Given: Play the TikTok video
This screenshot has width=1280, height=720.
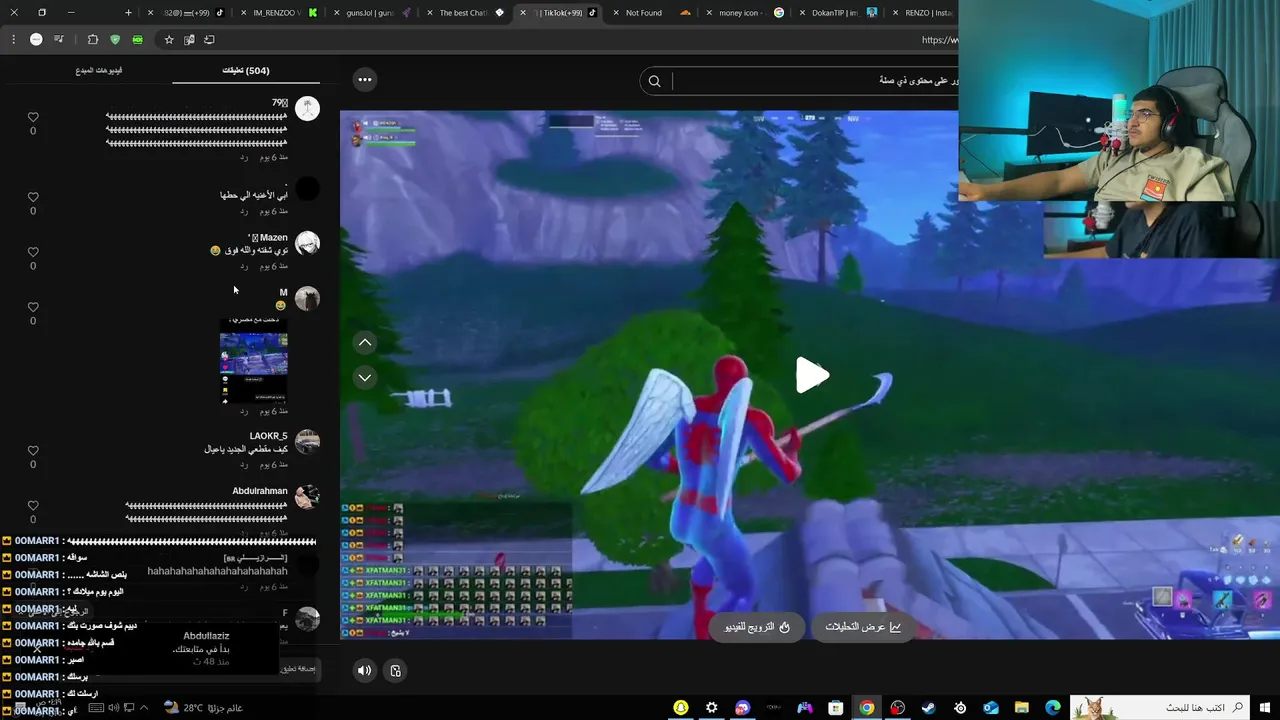Looking at the screenshot, I should 811,376.
